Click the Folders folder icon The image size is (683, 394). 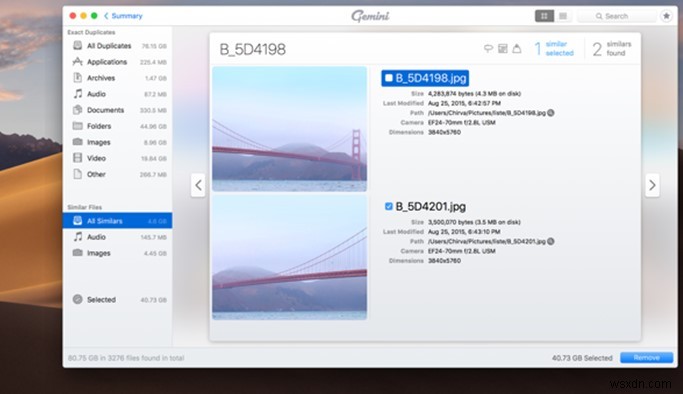78,126
